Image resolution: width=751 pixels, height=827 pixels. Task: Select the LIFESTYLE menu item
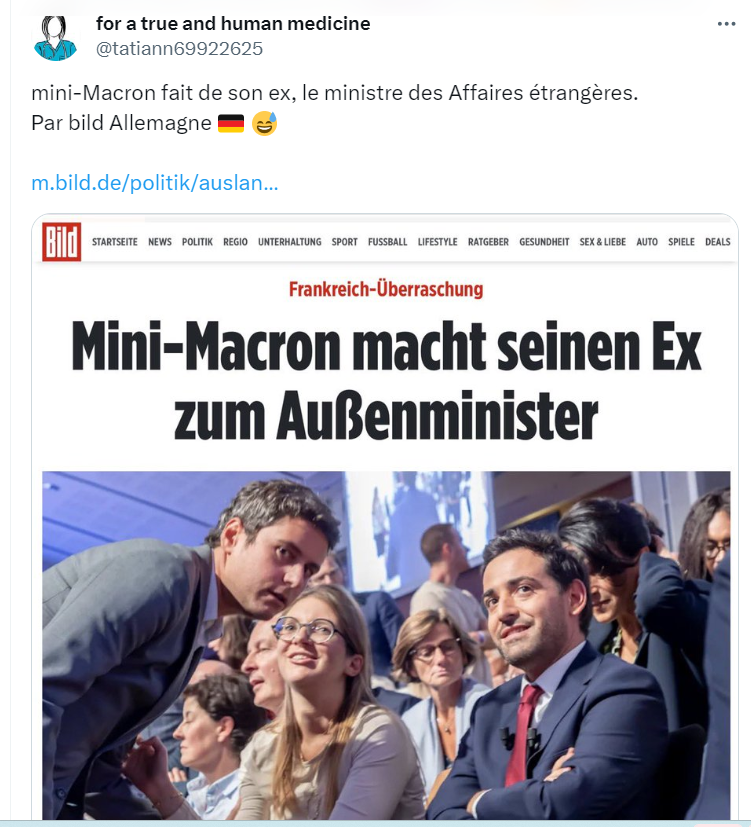click(438, 242)
